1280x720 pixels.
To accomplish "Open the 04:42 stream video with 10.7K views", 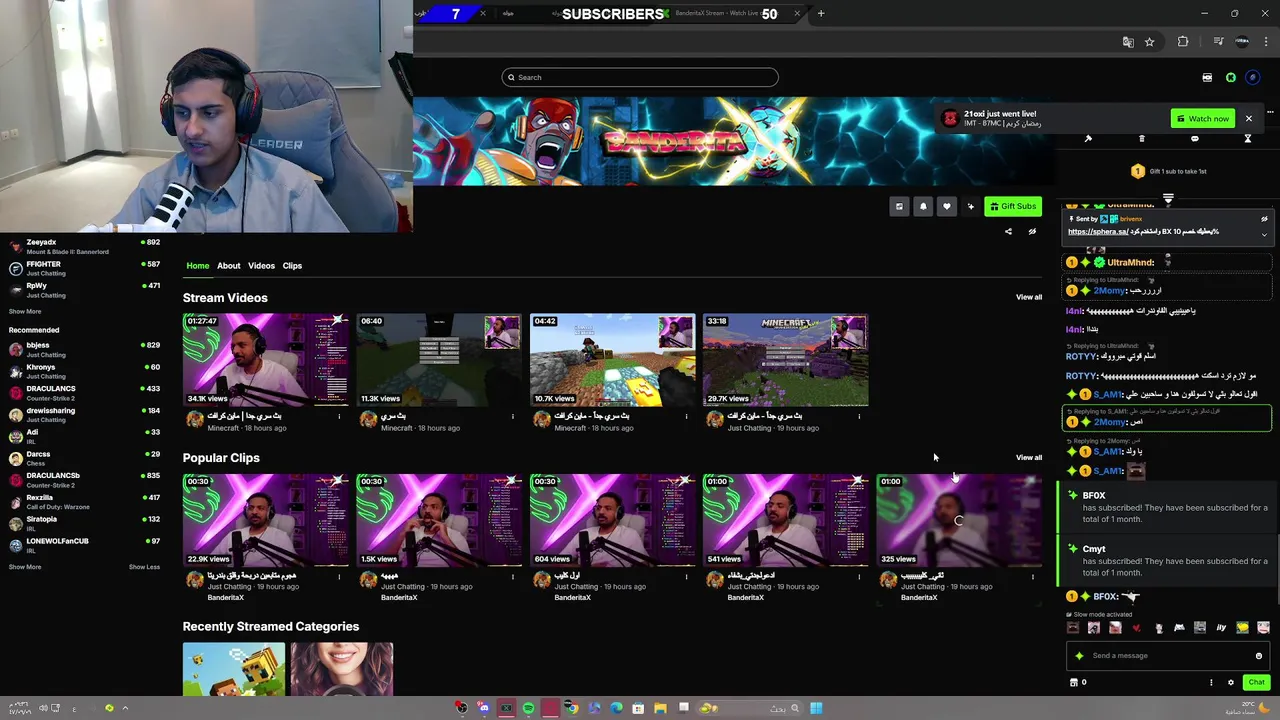I will click(612, 360).
